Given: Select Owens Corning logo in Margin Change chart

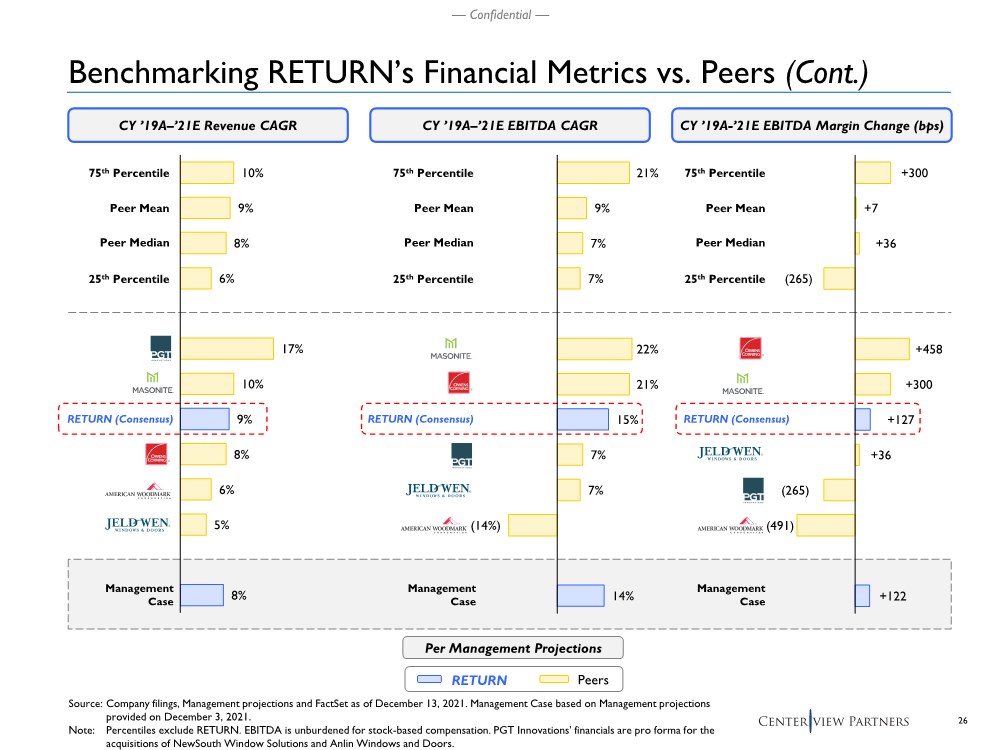Looking at the screenshot, I should 752,348.
